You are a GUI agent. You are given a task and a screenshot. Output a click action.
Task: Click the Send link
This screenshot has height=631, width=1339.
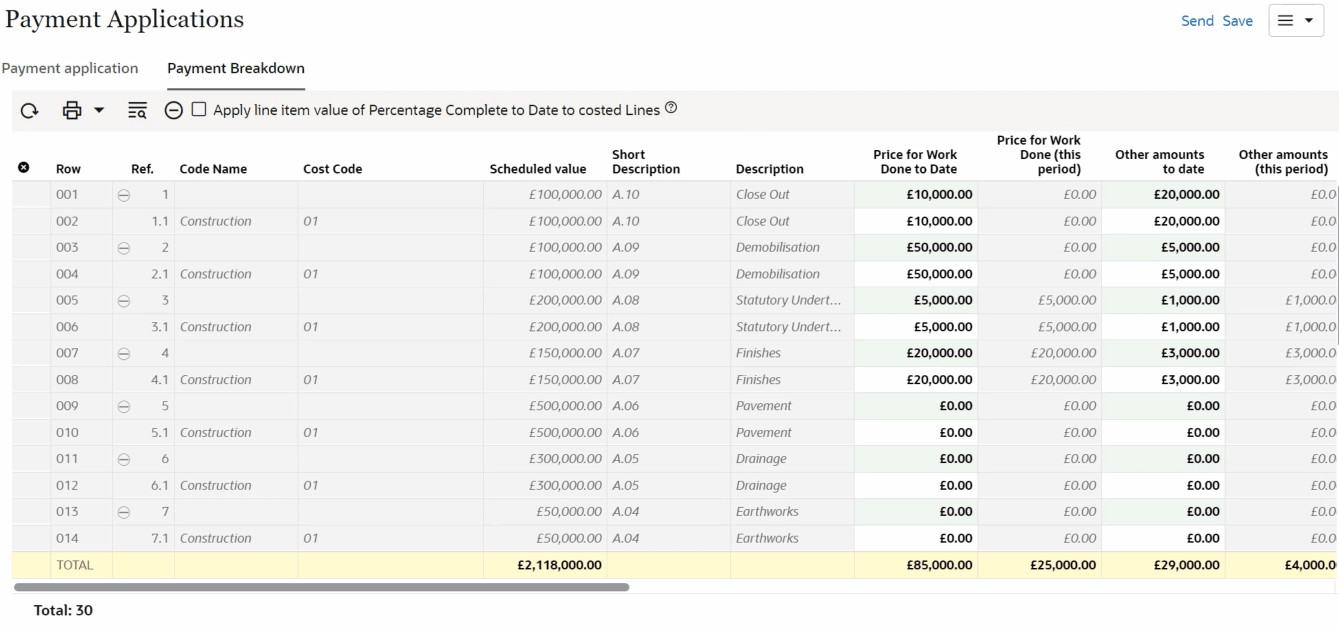pyautogui.click(x=1197, y=21)
